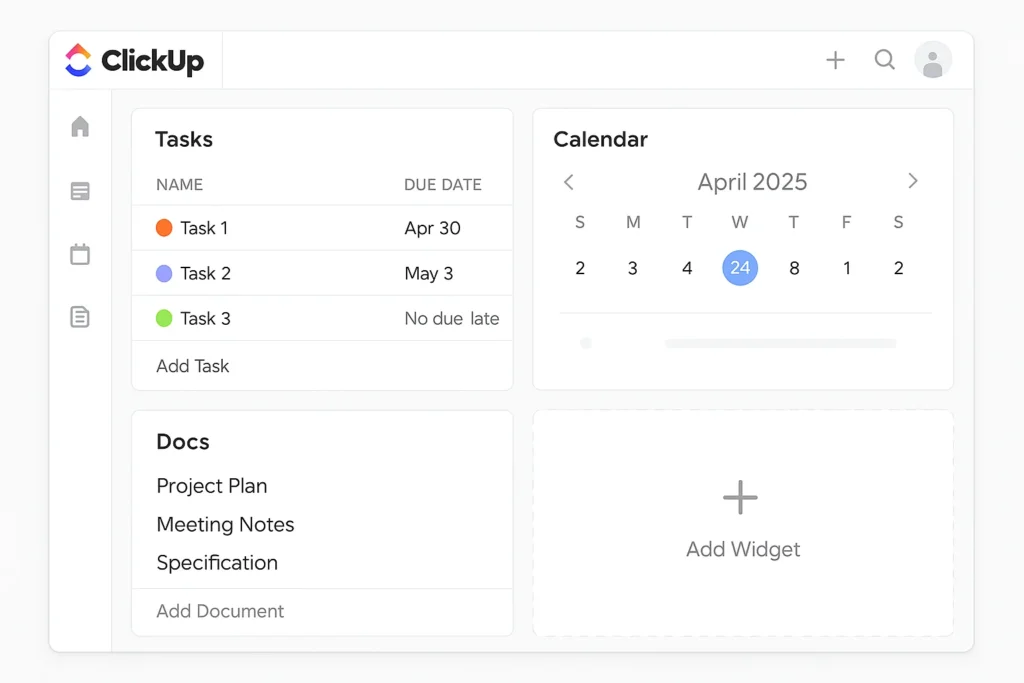The image size is (1024, 683).
Task: Open search with magnifier icon
Action: click(884, 60)
